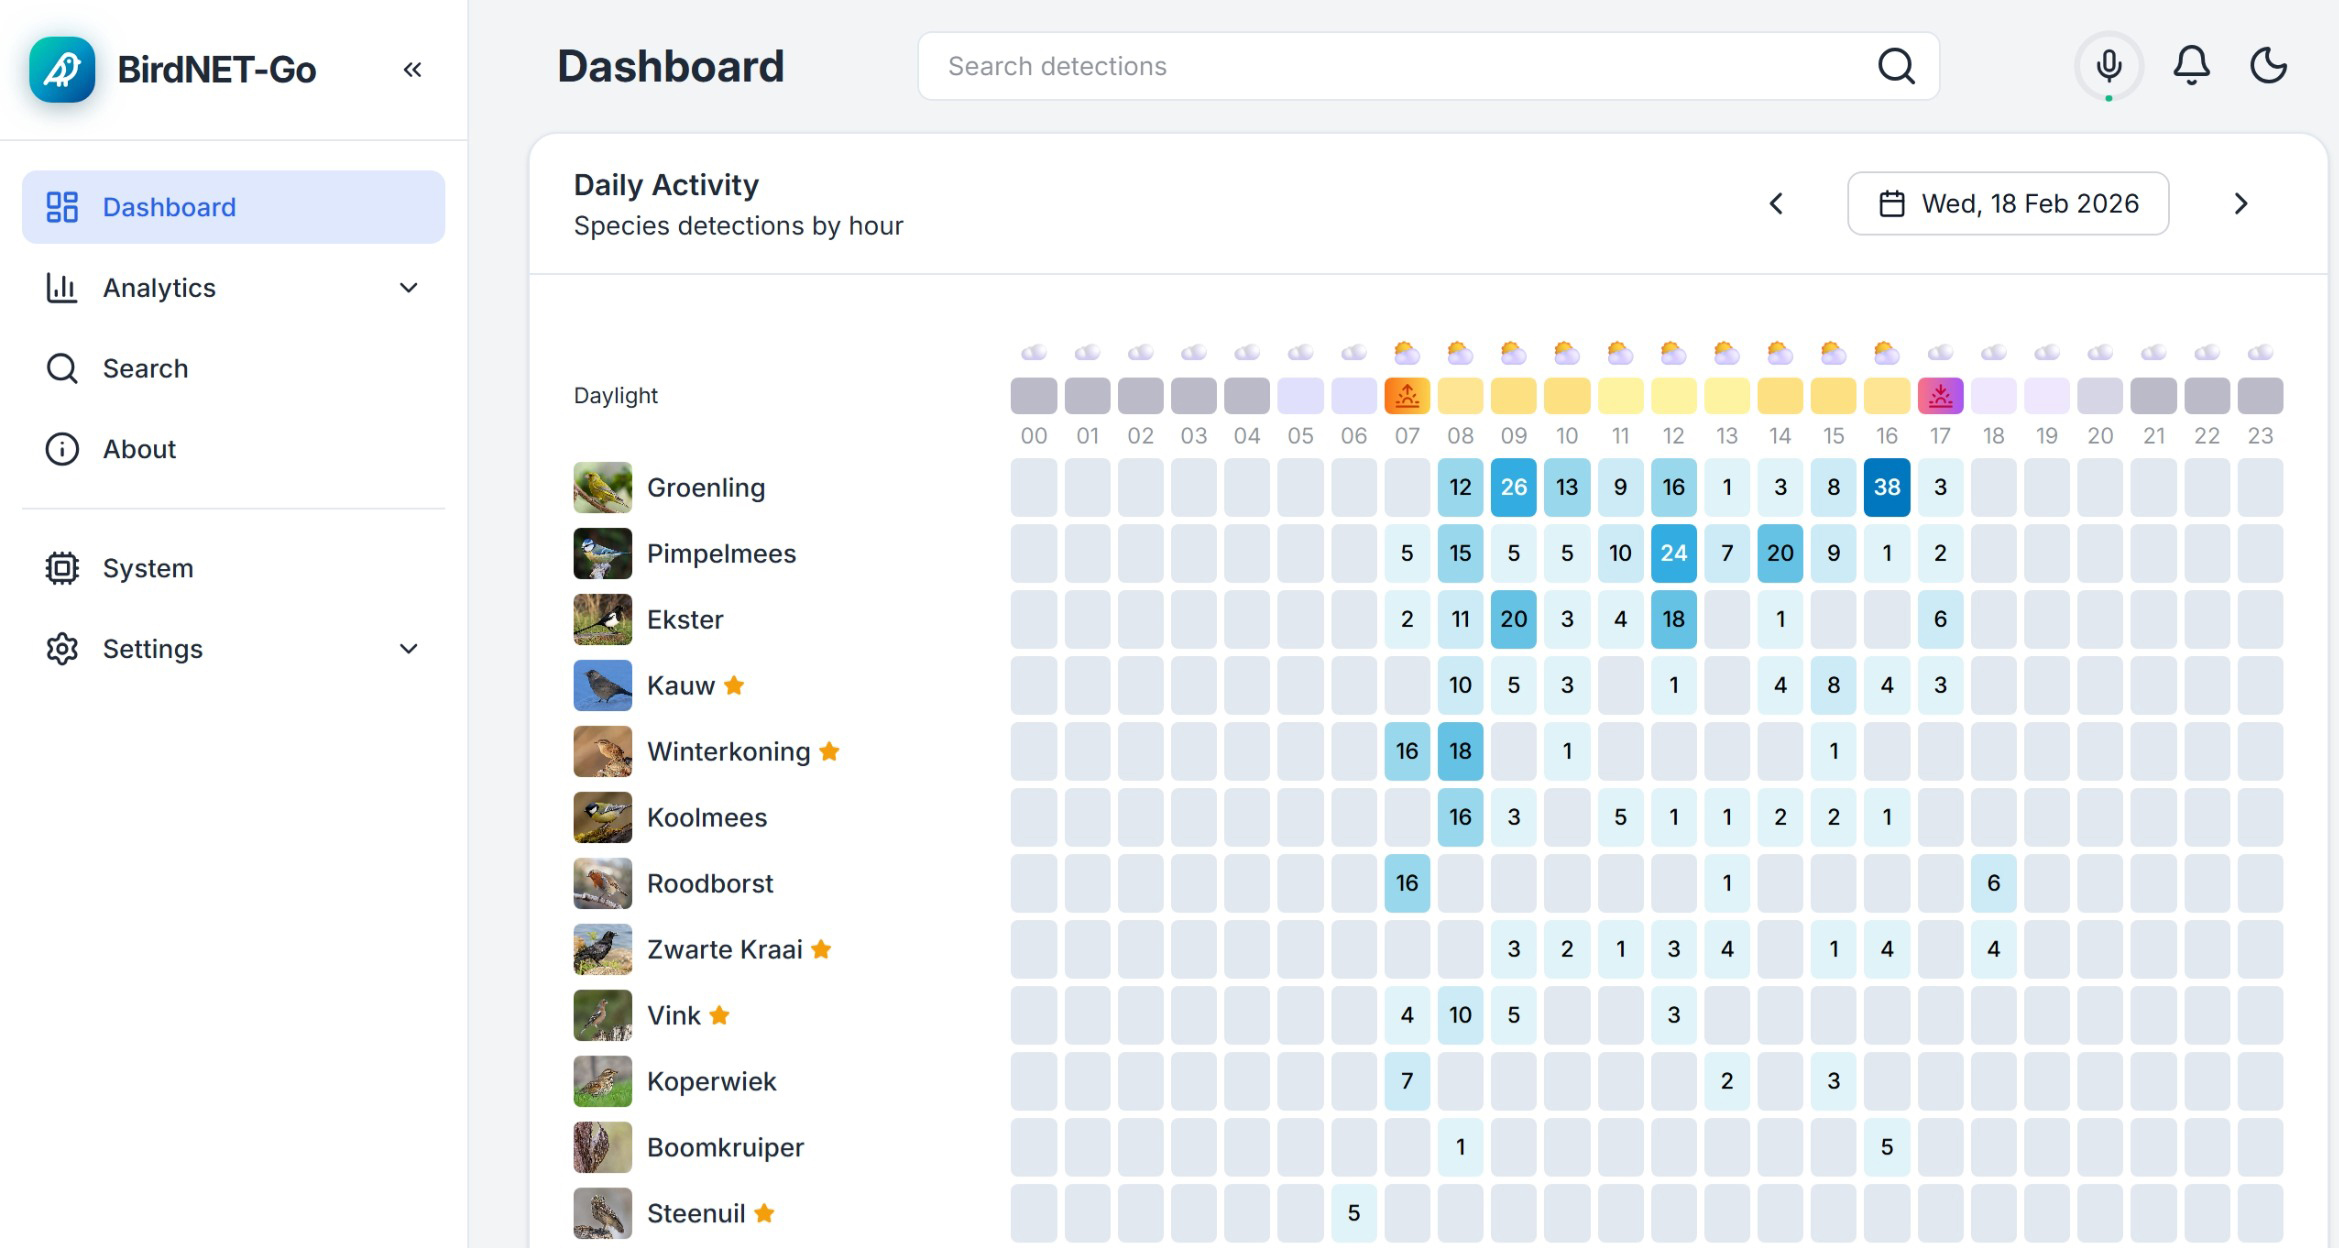Switch to the Dashboard section
2339x1248 pixels.
click(x=168, y=207)
